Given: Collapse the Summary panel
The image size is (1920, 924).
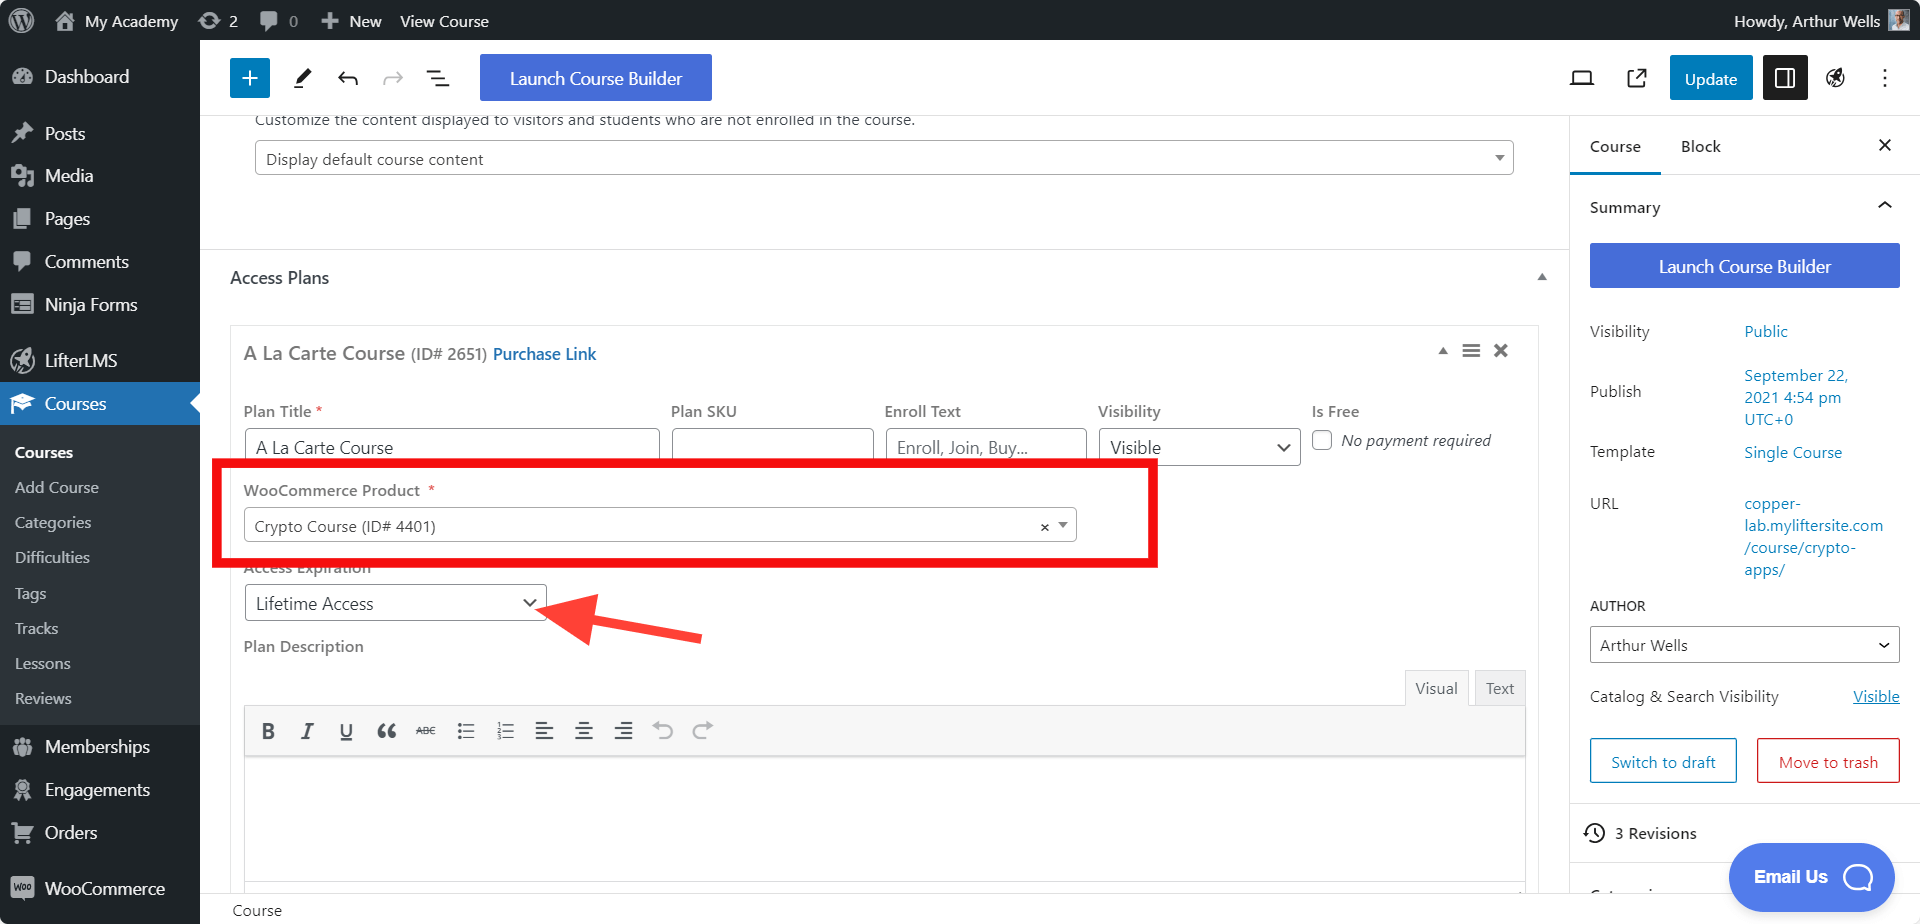Looking at the screenshot, I should (1885, 206).
